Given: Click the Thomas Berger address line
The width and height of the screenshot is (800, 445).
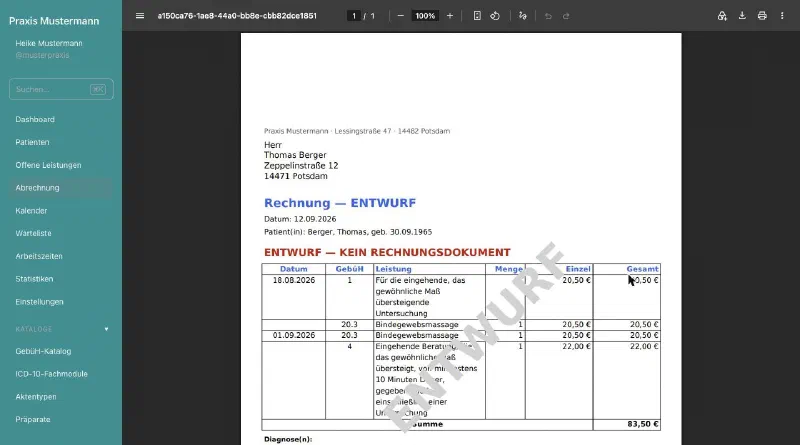Looking at the screenshot, I should 295,155.
